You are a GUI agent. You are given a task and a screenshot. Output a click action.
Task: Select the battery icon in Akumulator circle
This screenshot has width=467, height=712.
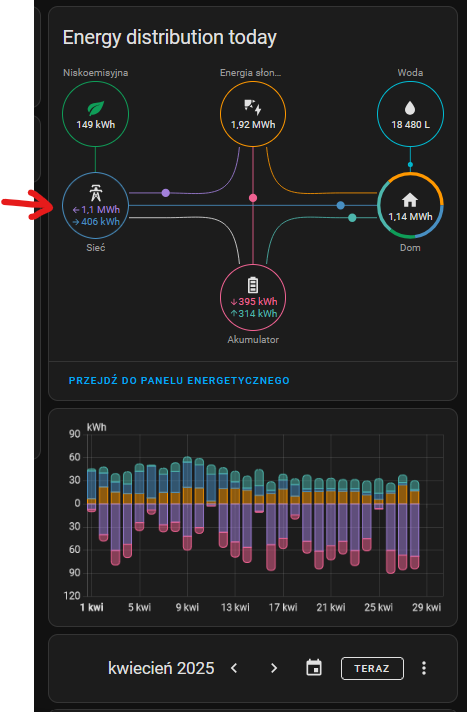coord(253,285)
